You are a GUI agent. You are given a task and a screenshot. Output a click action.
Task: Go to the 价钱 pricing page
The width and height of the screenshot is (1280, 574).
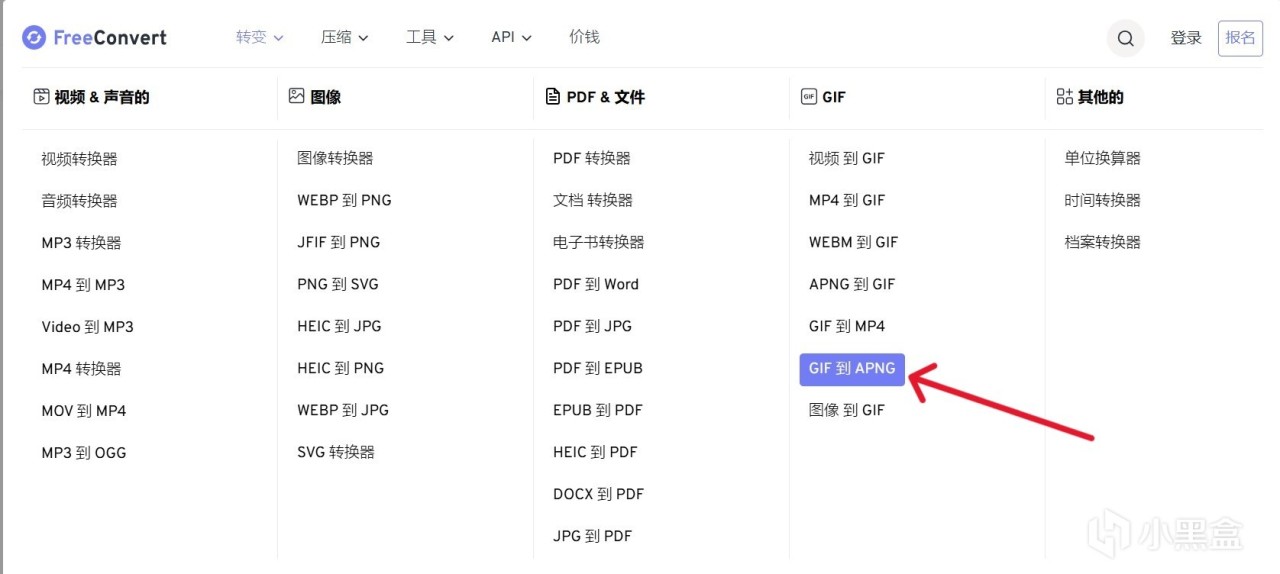(584, 37)
